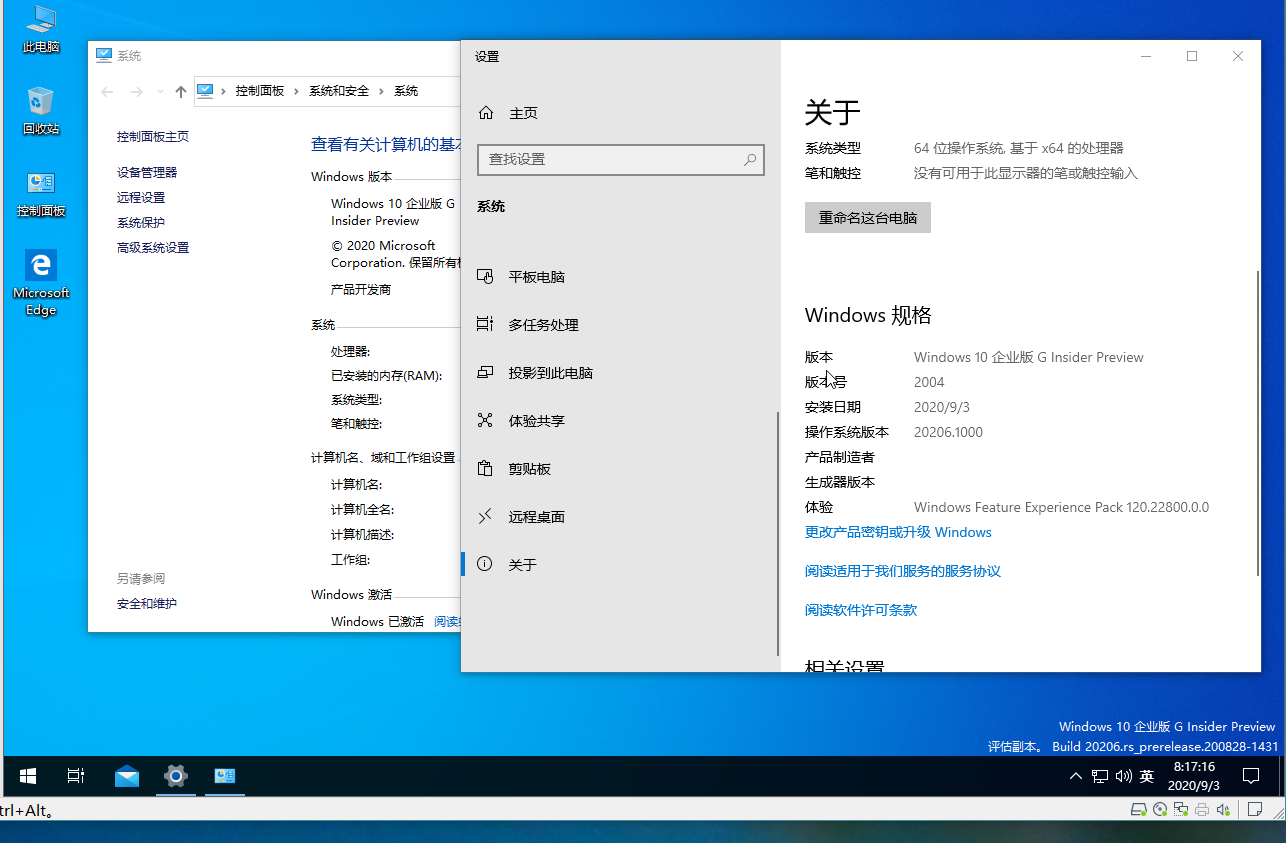This screenshot has width=1286, height=843.
Task: Launch the Mail app from taskbar
Action: 127,775
